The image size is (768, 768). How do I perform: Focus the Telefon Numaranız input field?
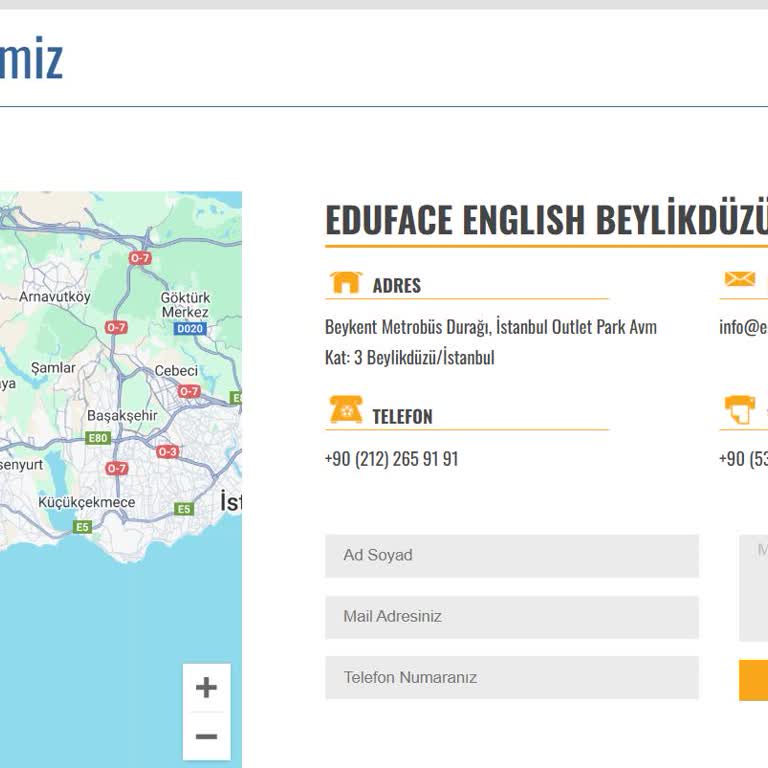(x=512, y=677)
